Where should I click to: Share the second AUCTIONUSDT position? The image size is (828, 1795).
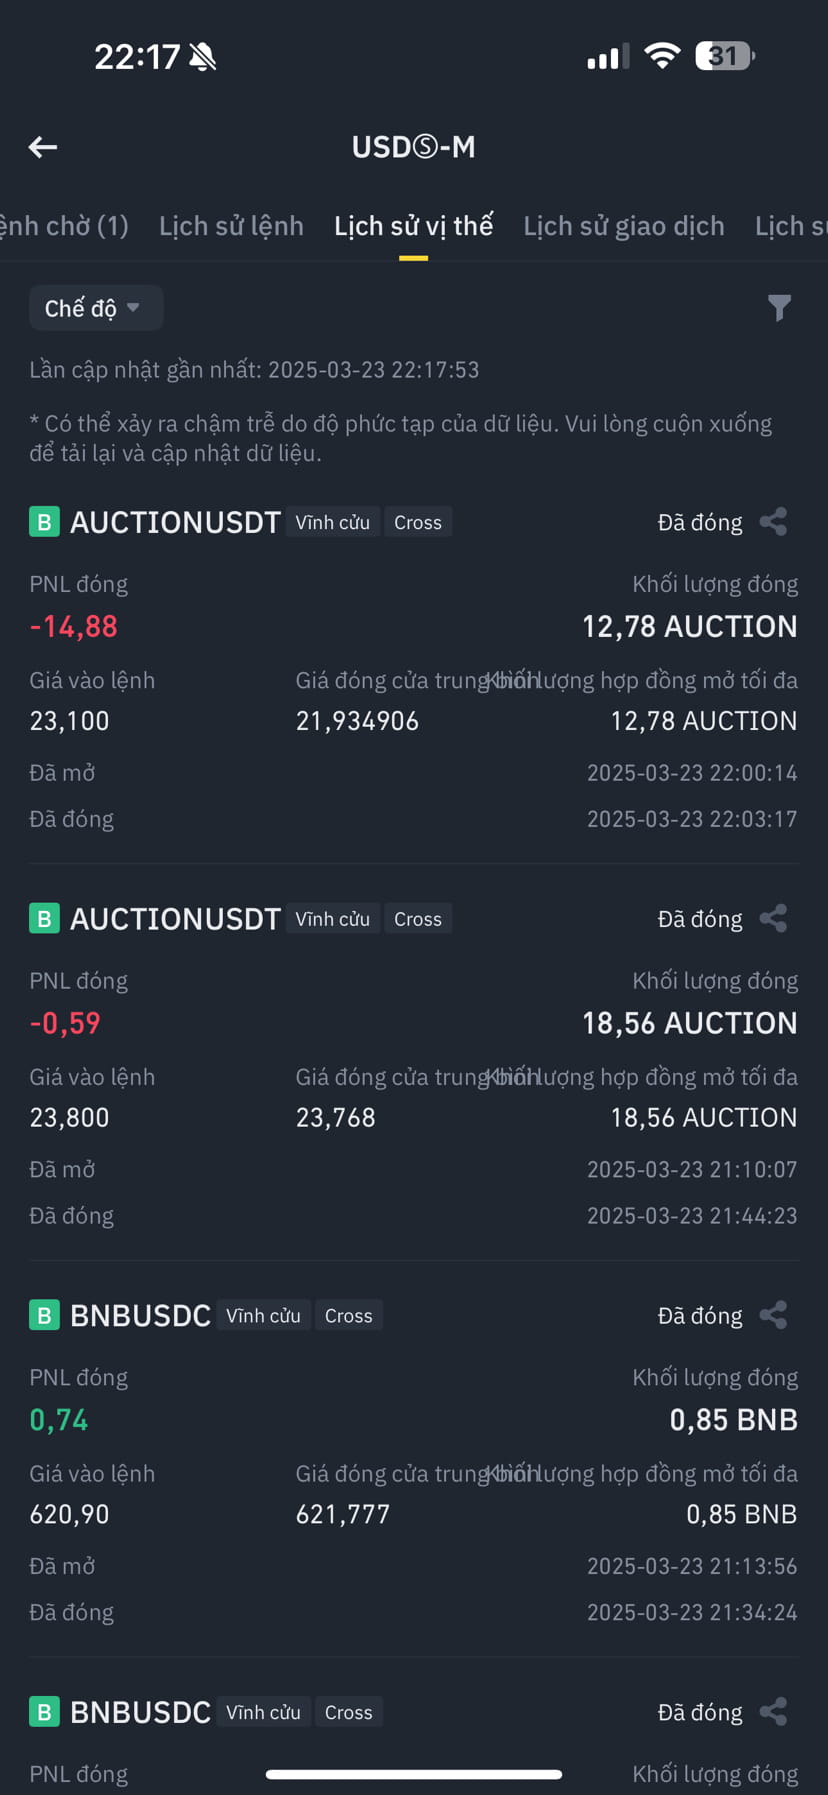(x=773, y=919)
